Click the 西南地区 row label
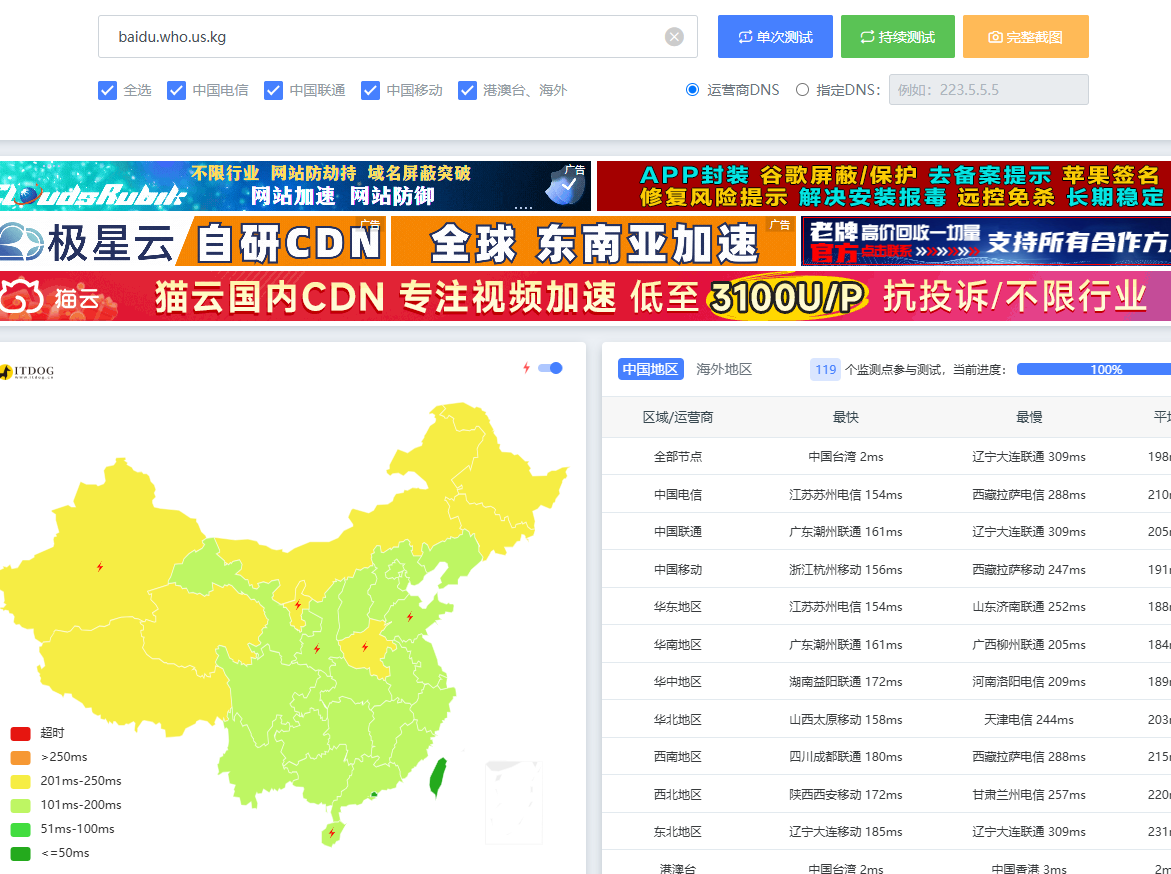The width and height of the screenshot is (1171, 874). coord(678,757)
